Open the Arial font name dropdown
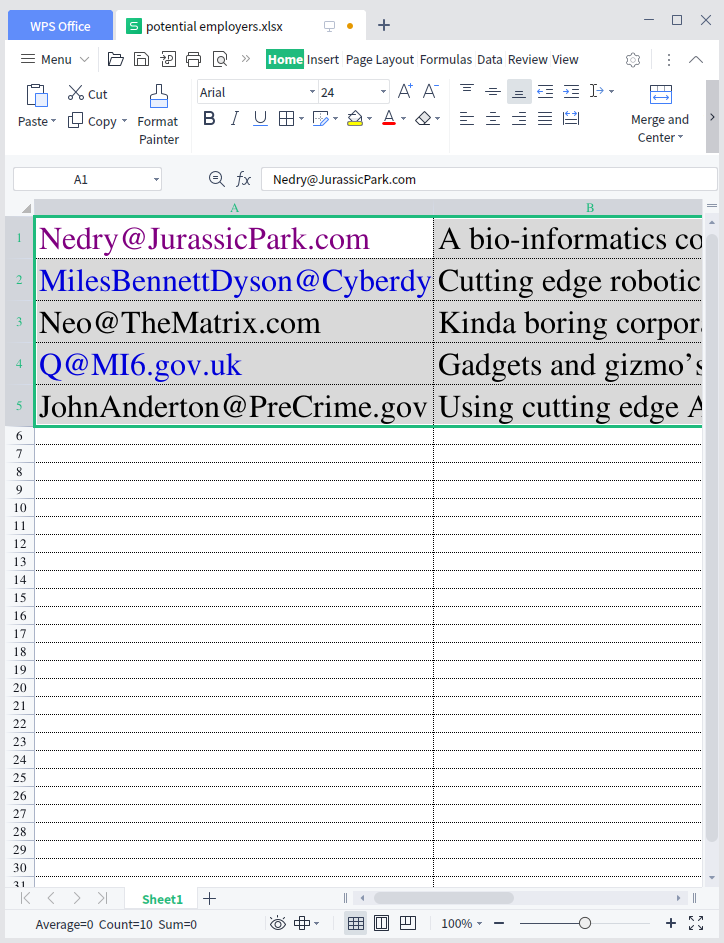 (x=312, y=92)
